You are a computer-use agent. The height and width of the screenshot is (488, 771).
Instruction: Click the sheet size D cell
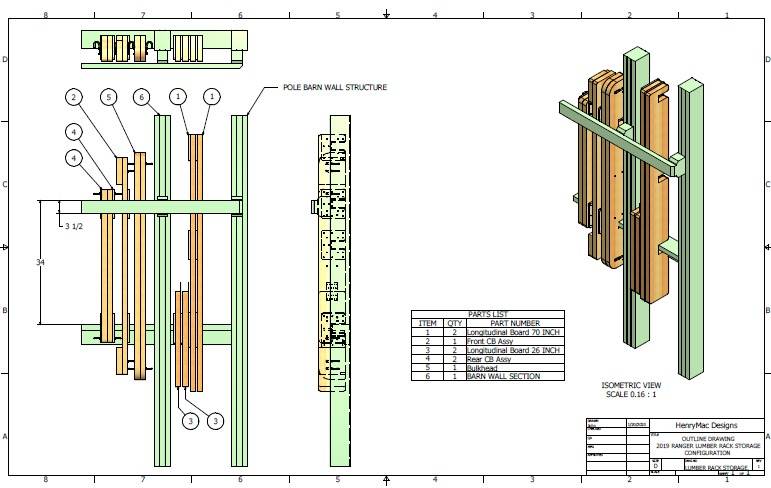[x=655, y=465]
